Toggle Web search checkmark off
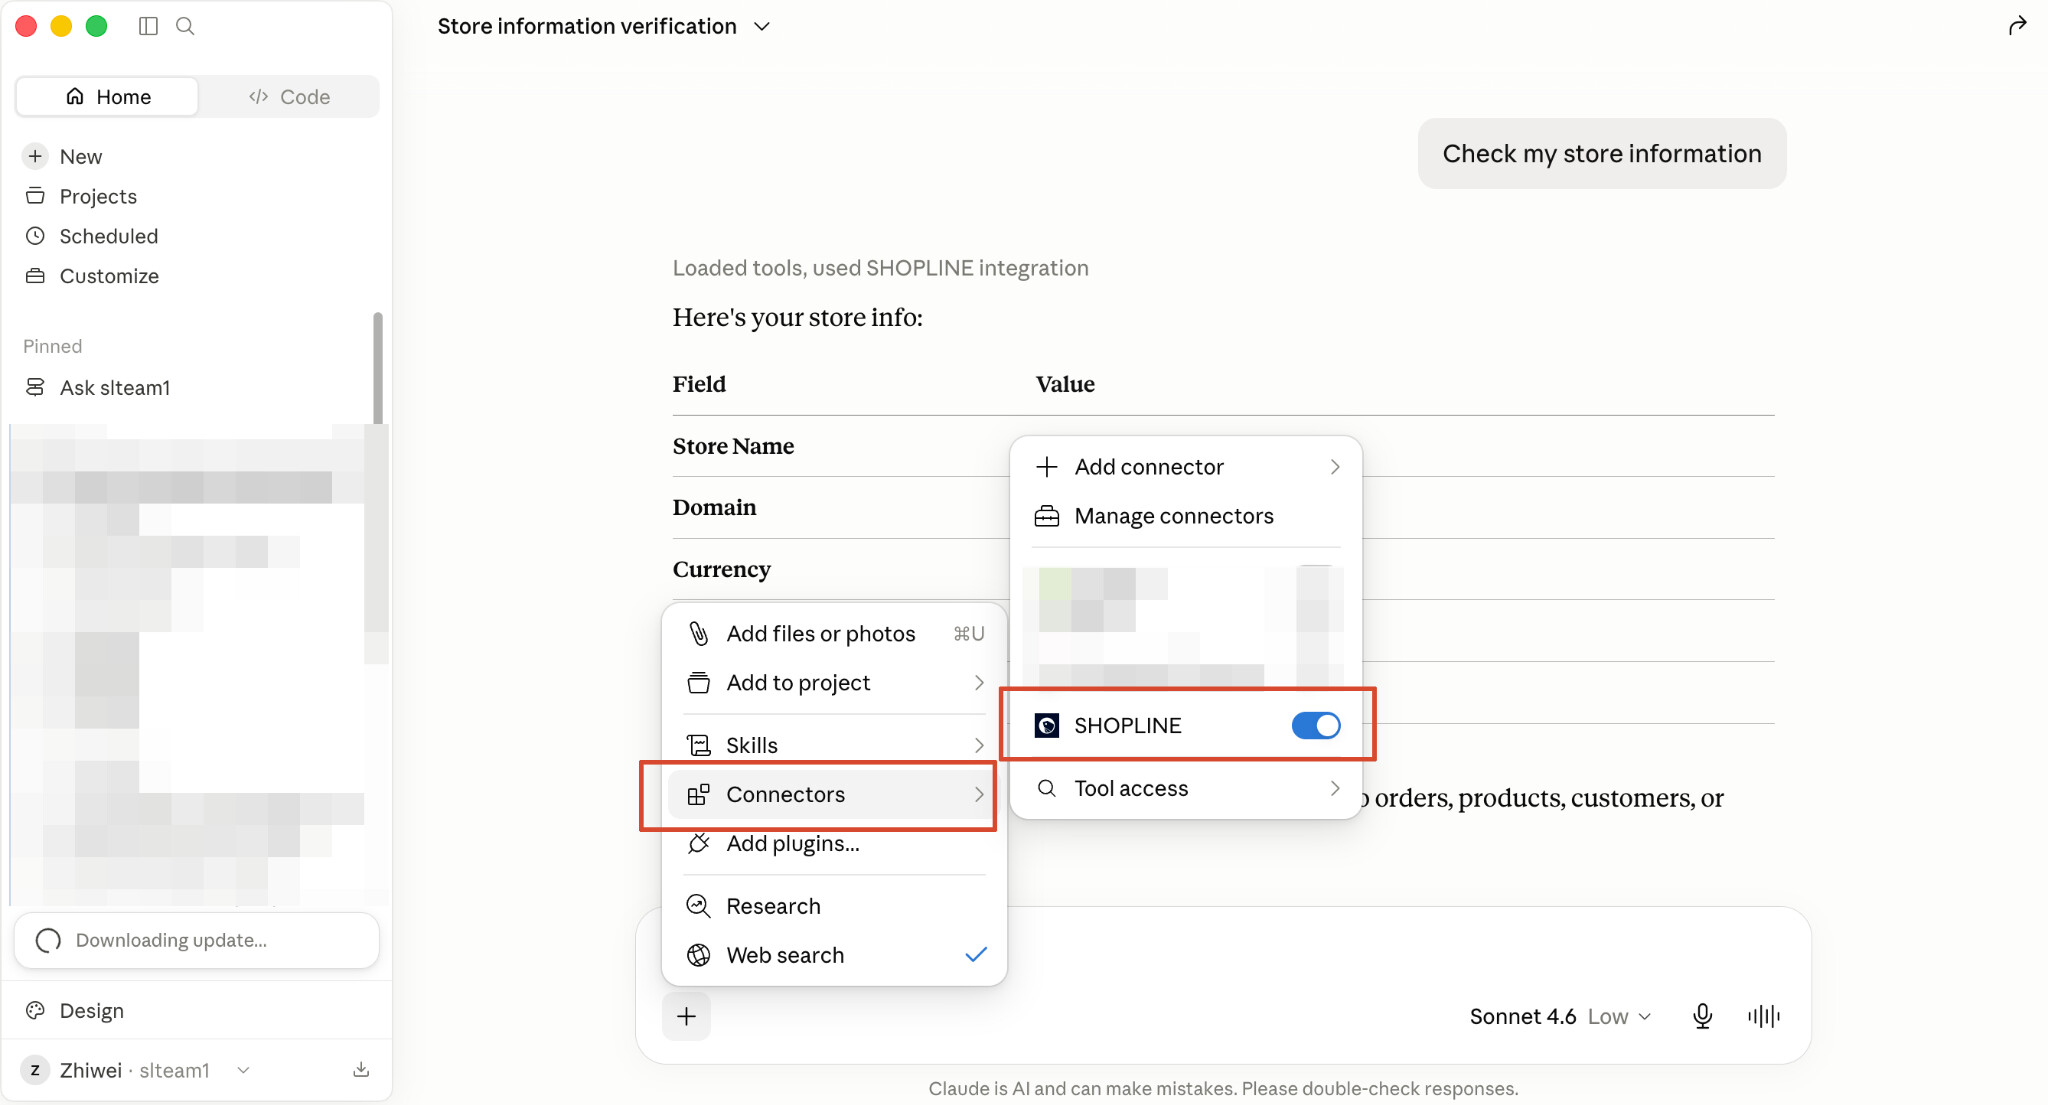2048x1105 pixels. click(976, 955)
